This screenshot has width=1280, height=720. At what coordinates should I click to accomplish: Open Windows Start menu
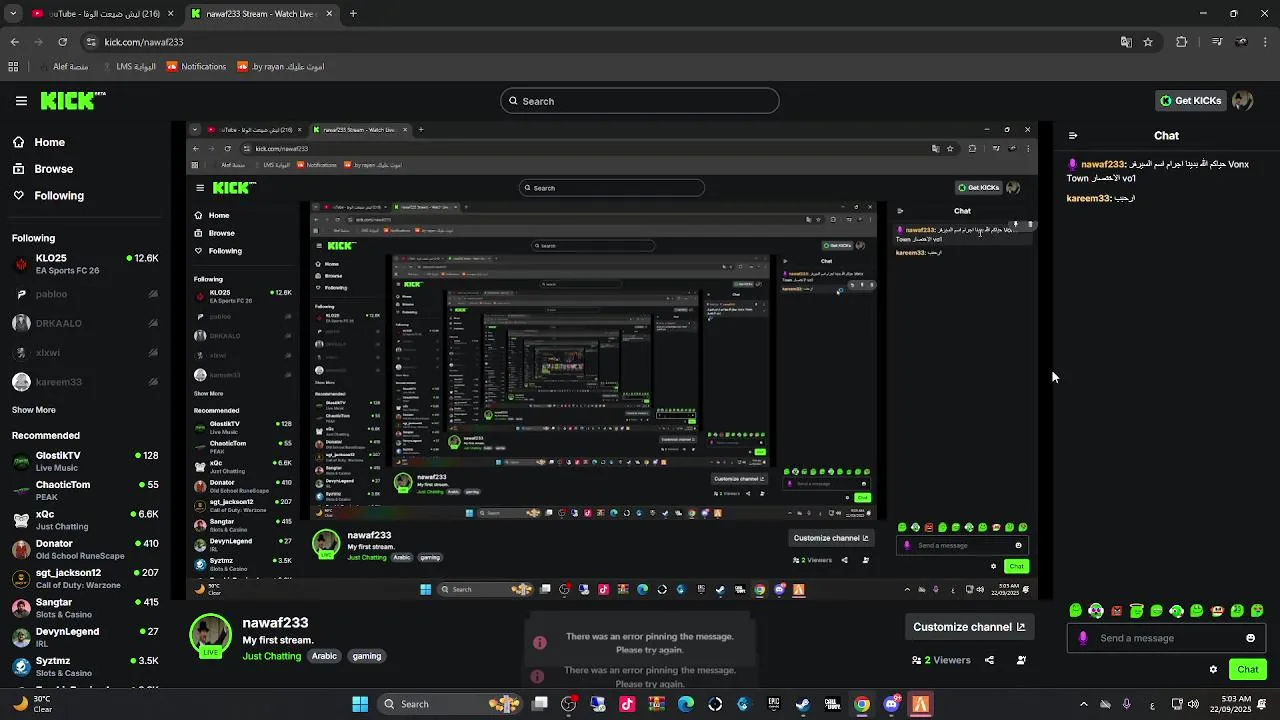click(x=360, y=704)
